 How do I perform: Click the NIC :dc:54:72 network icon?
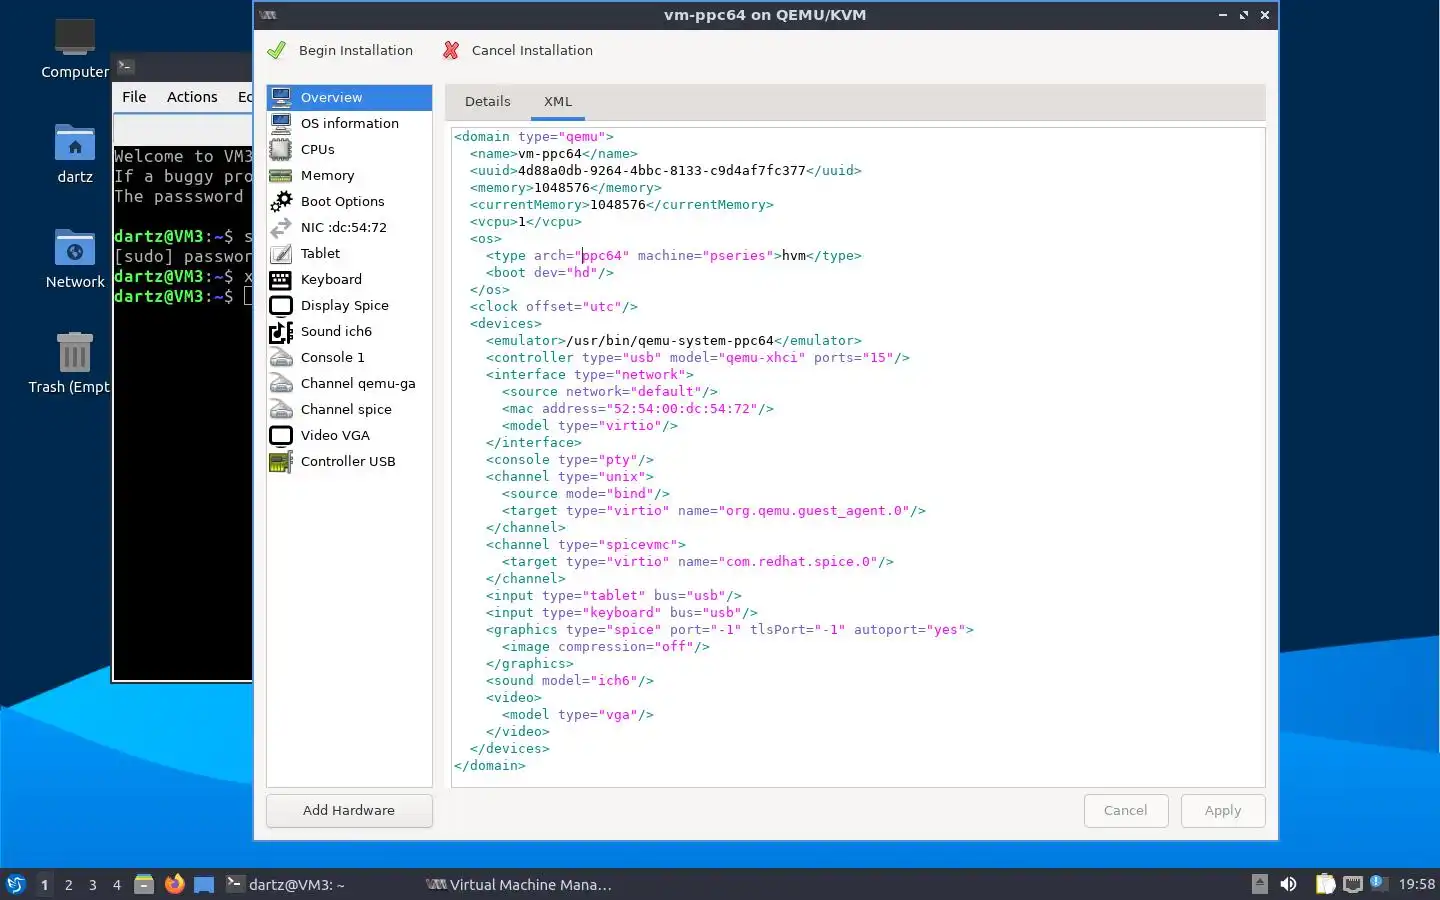281,227
